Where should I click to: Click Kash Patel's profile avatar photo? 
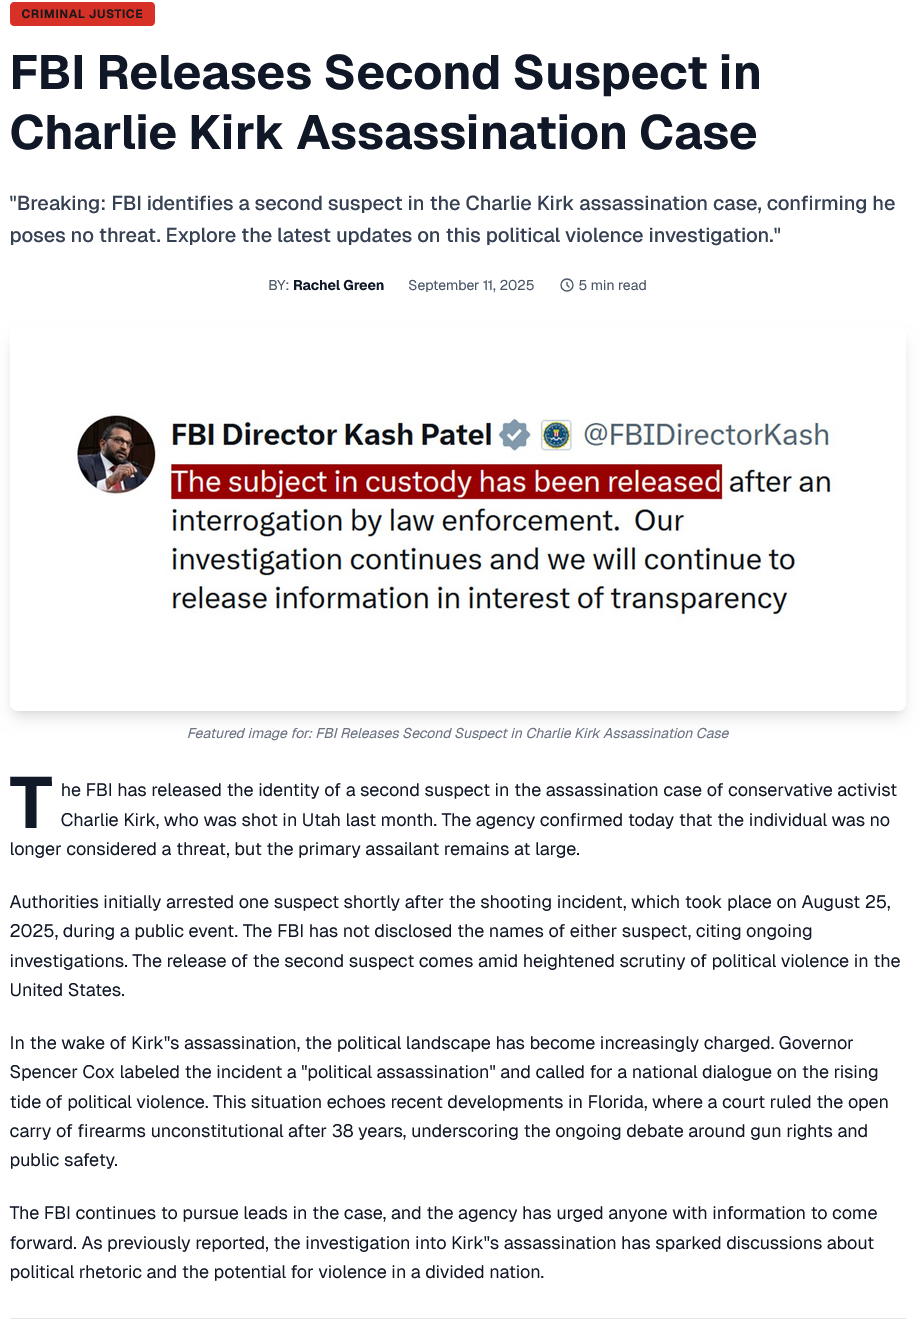point(116,454)
